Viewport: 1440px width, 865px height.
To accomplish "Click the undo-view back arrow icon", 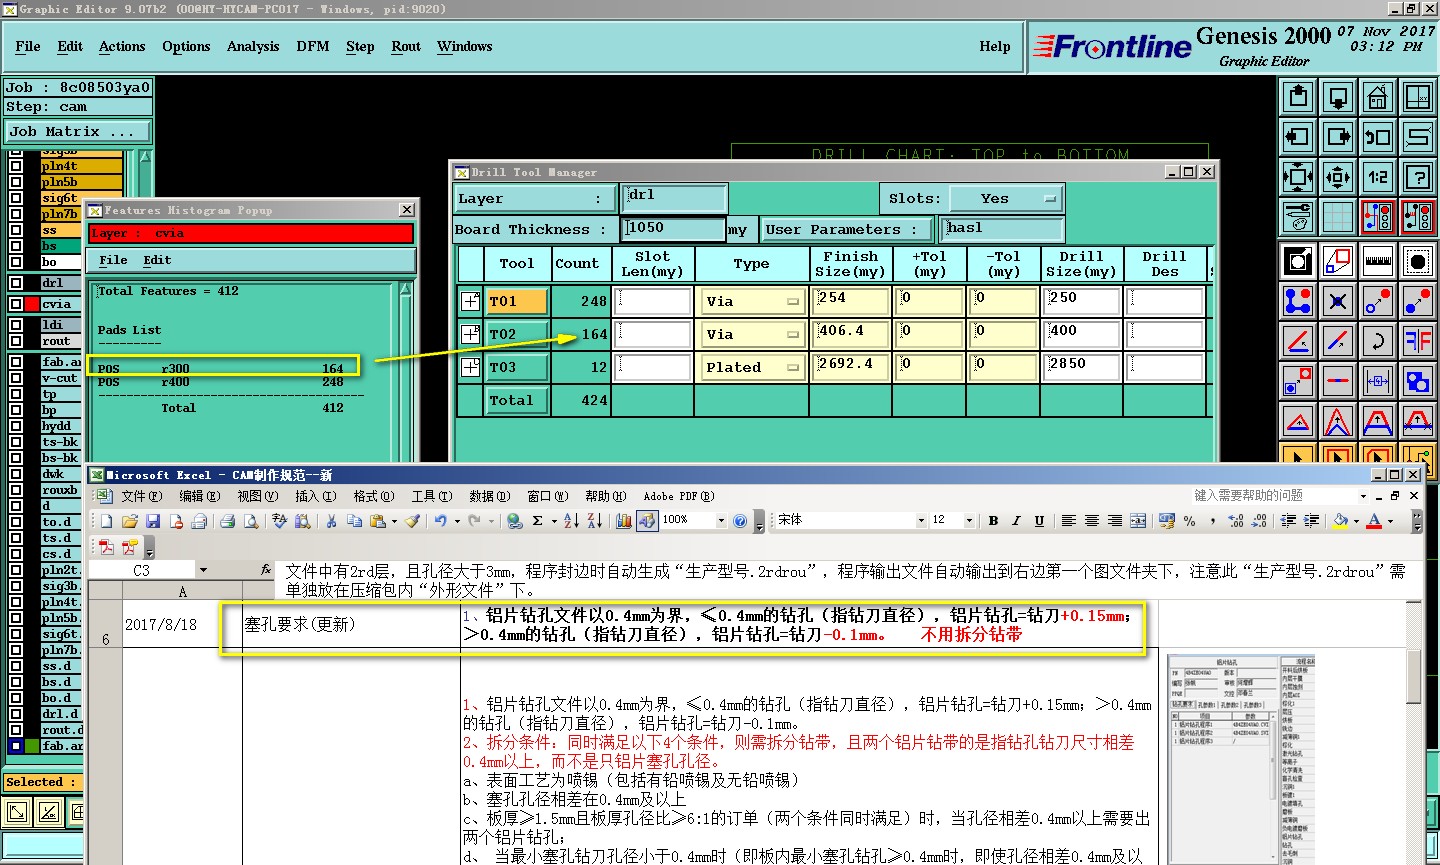I will pyautogui.click(x=1378, y=137).
